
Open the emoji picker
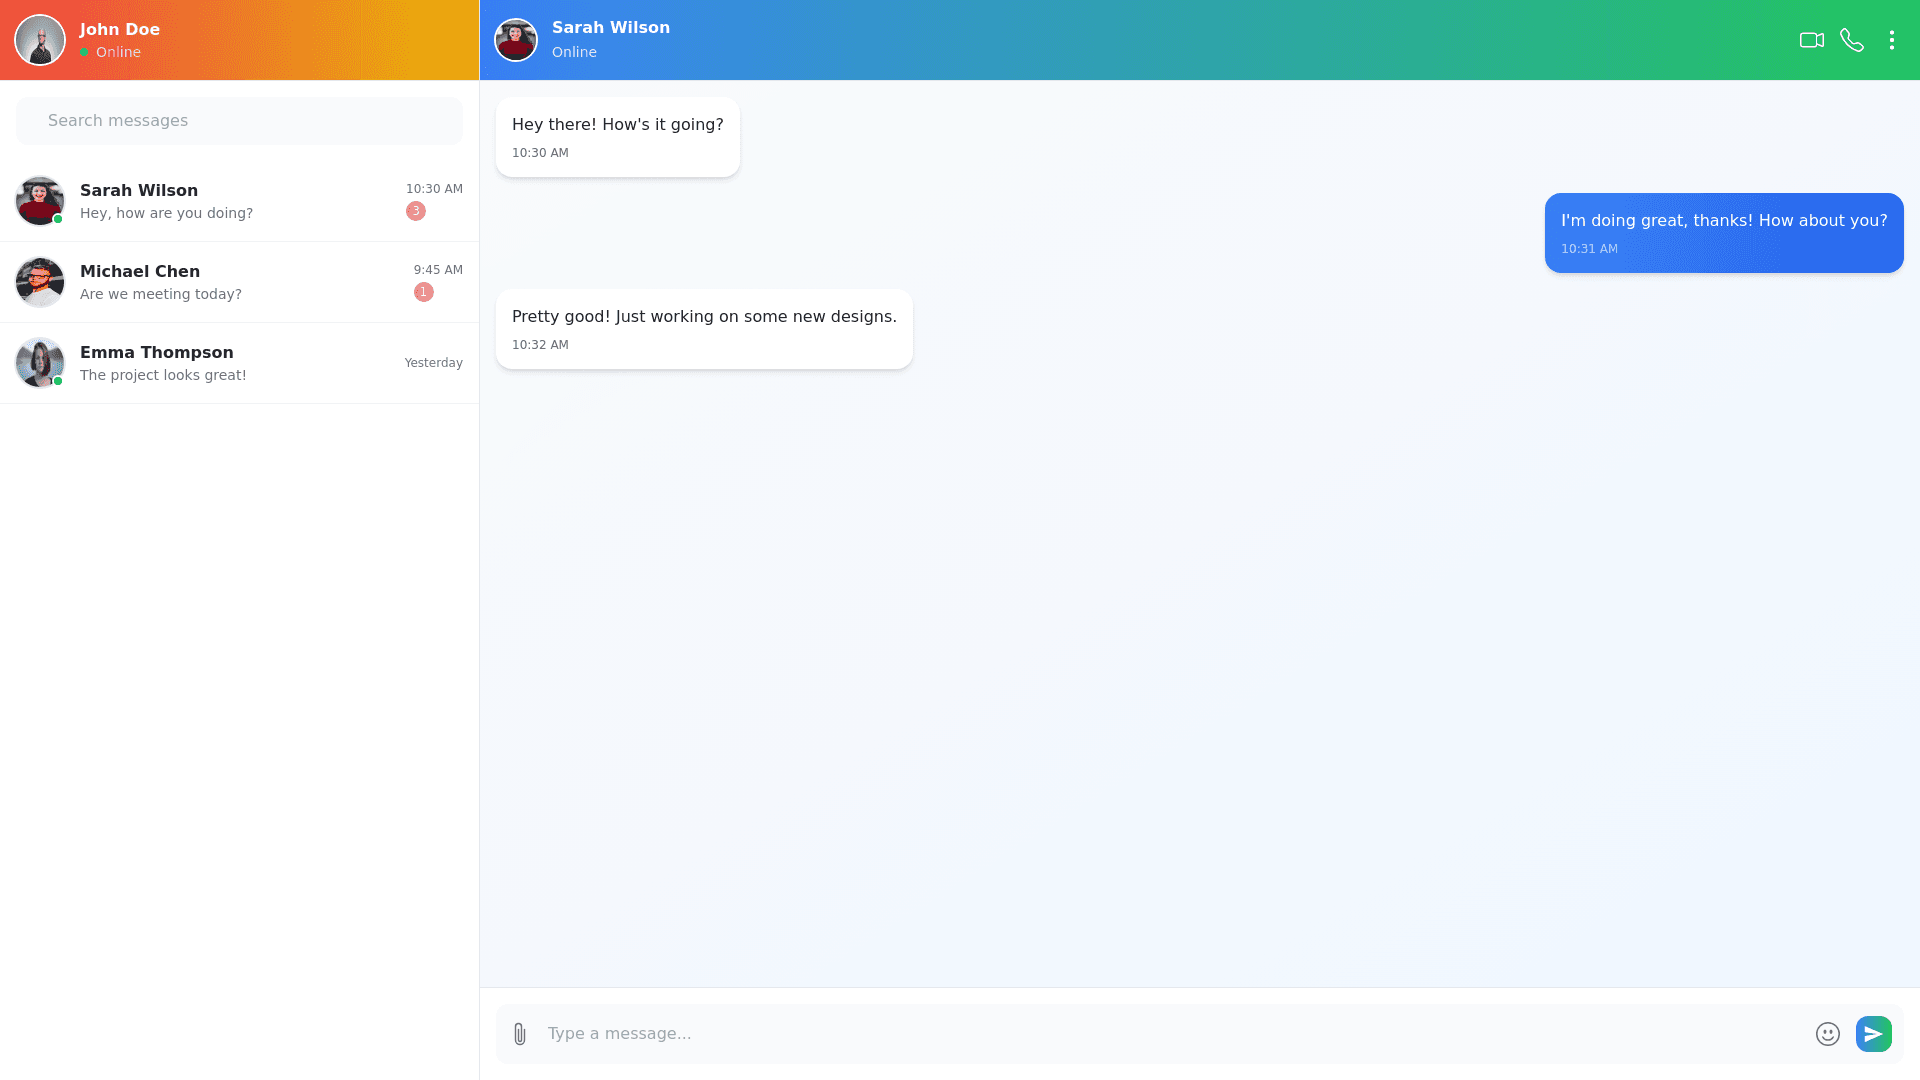coord(1827,1034)
